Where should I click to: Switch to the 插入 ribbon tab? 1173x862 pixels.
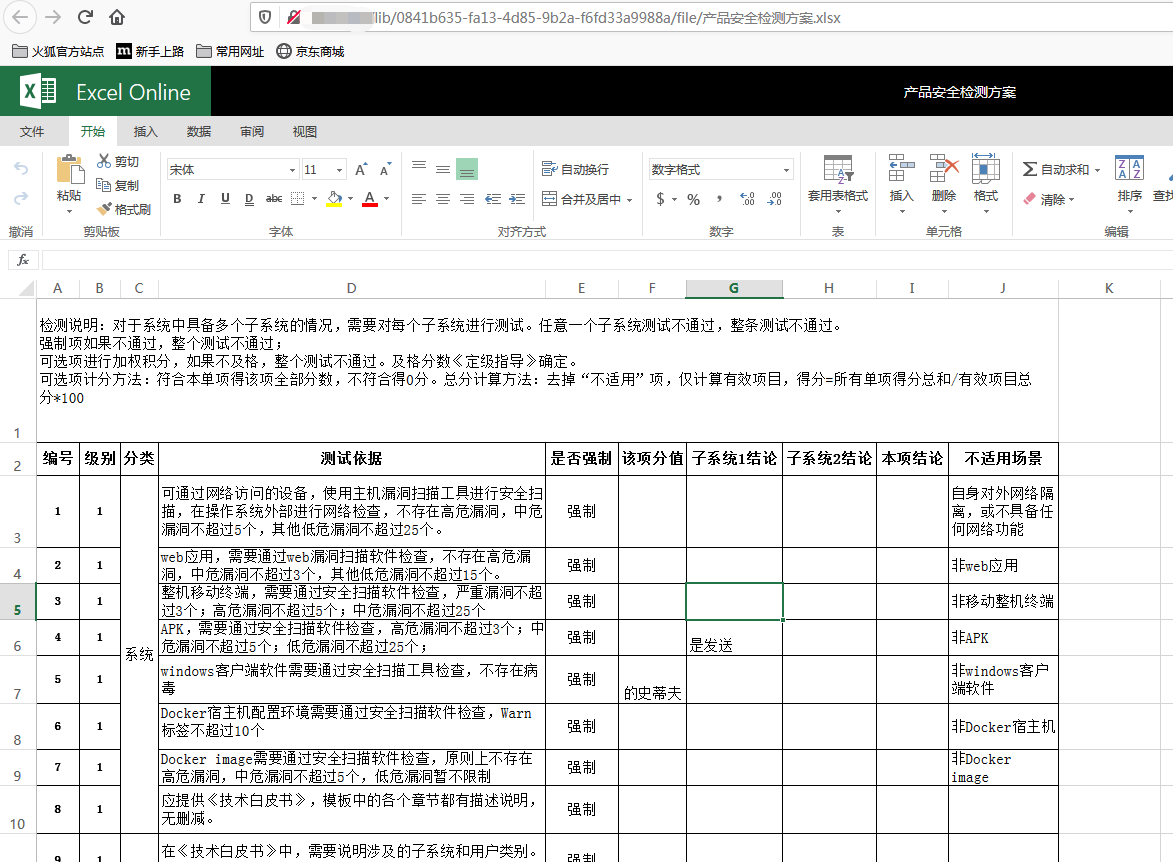[146, 132]
